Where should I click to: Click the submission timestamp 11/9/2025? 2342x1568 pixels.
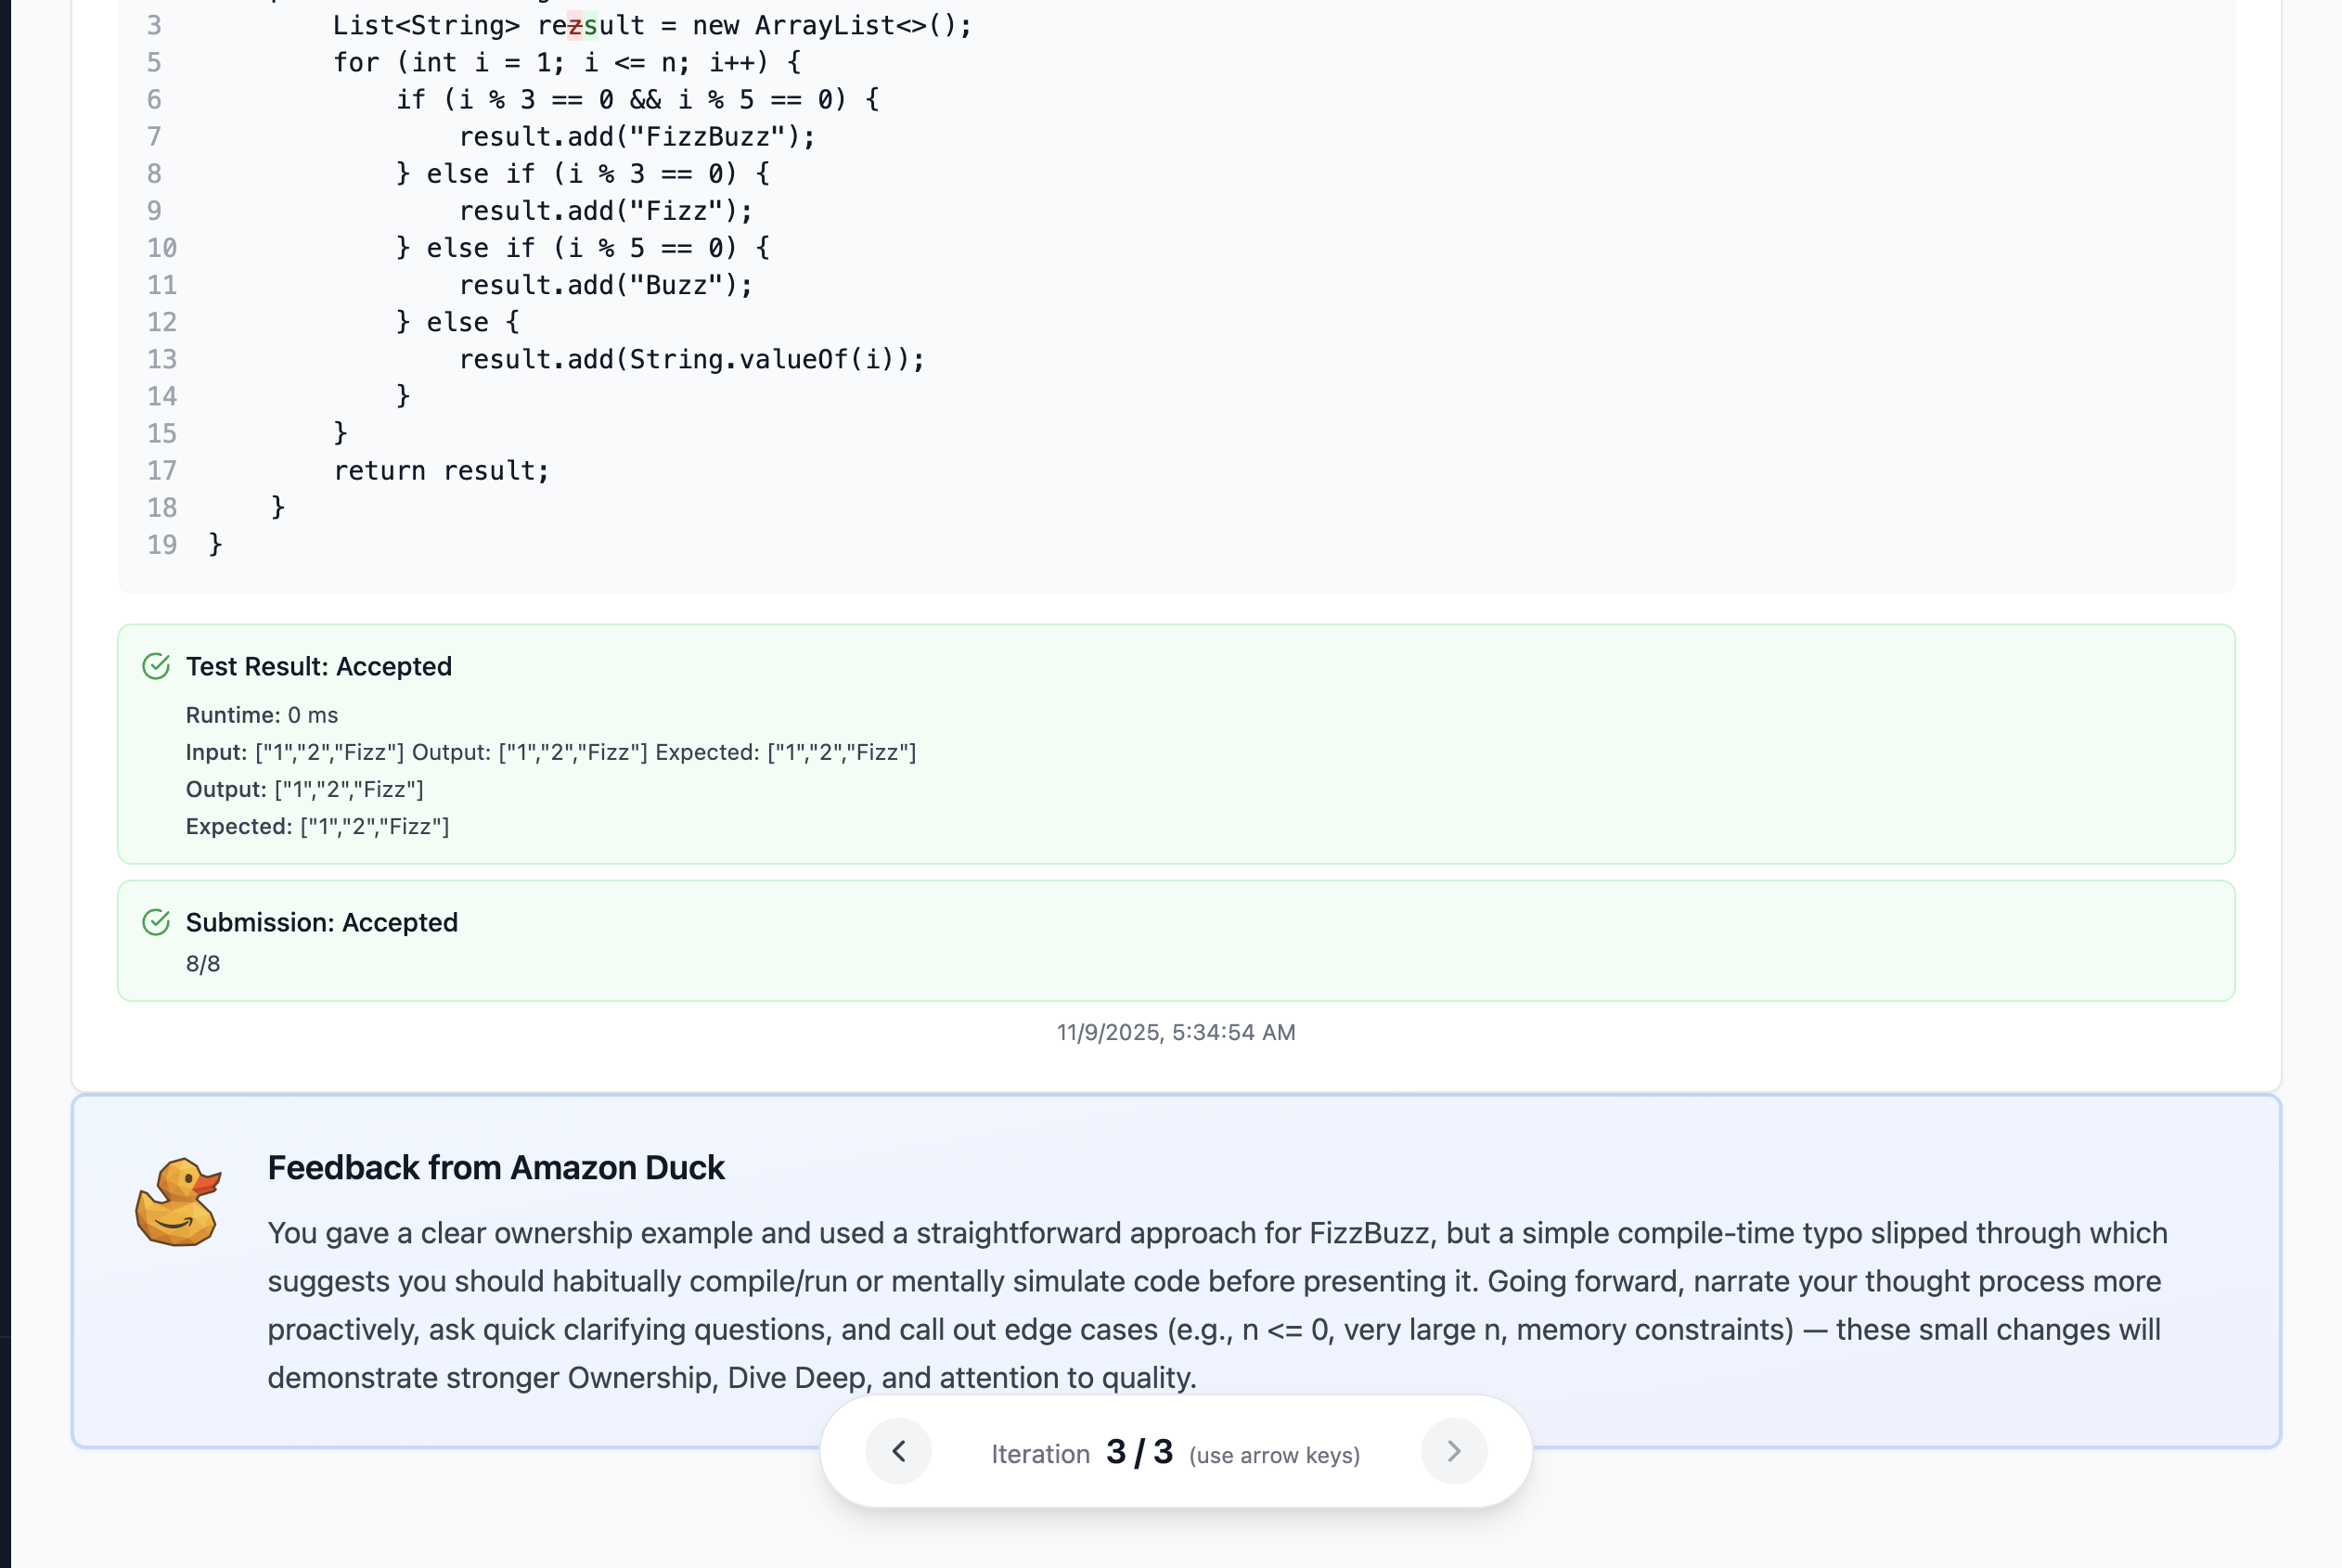point(1176,1032)
